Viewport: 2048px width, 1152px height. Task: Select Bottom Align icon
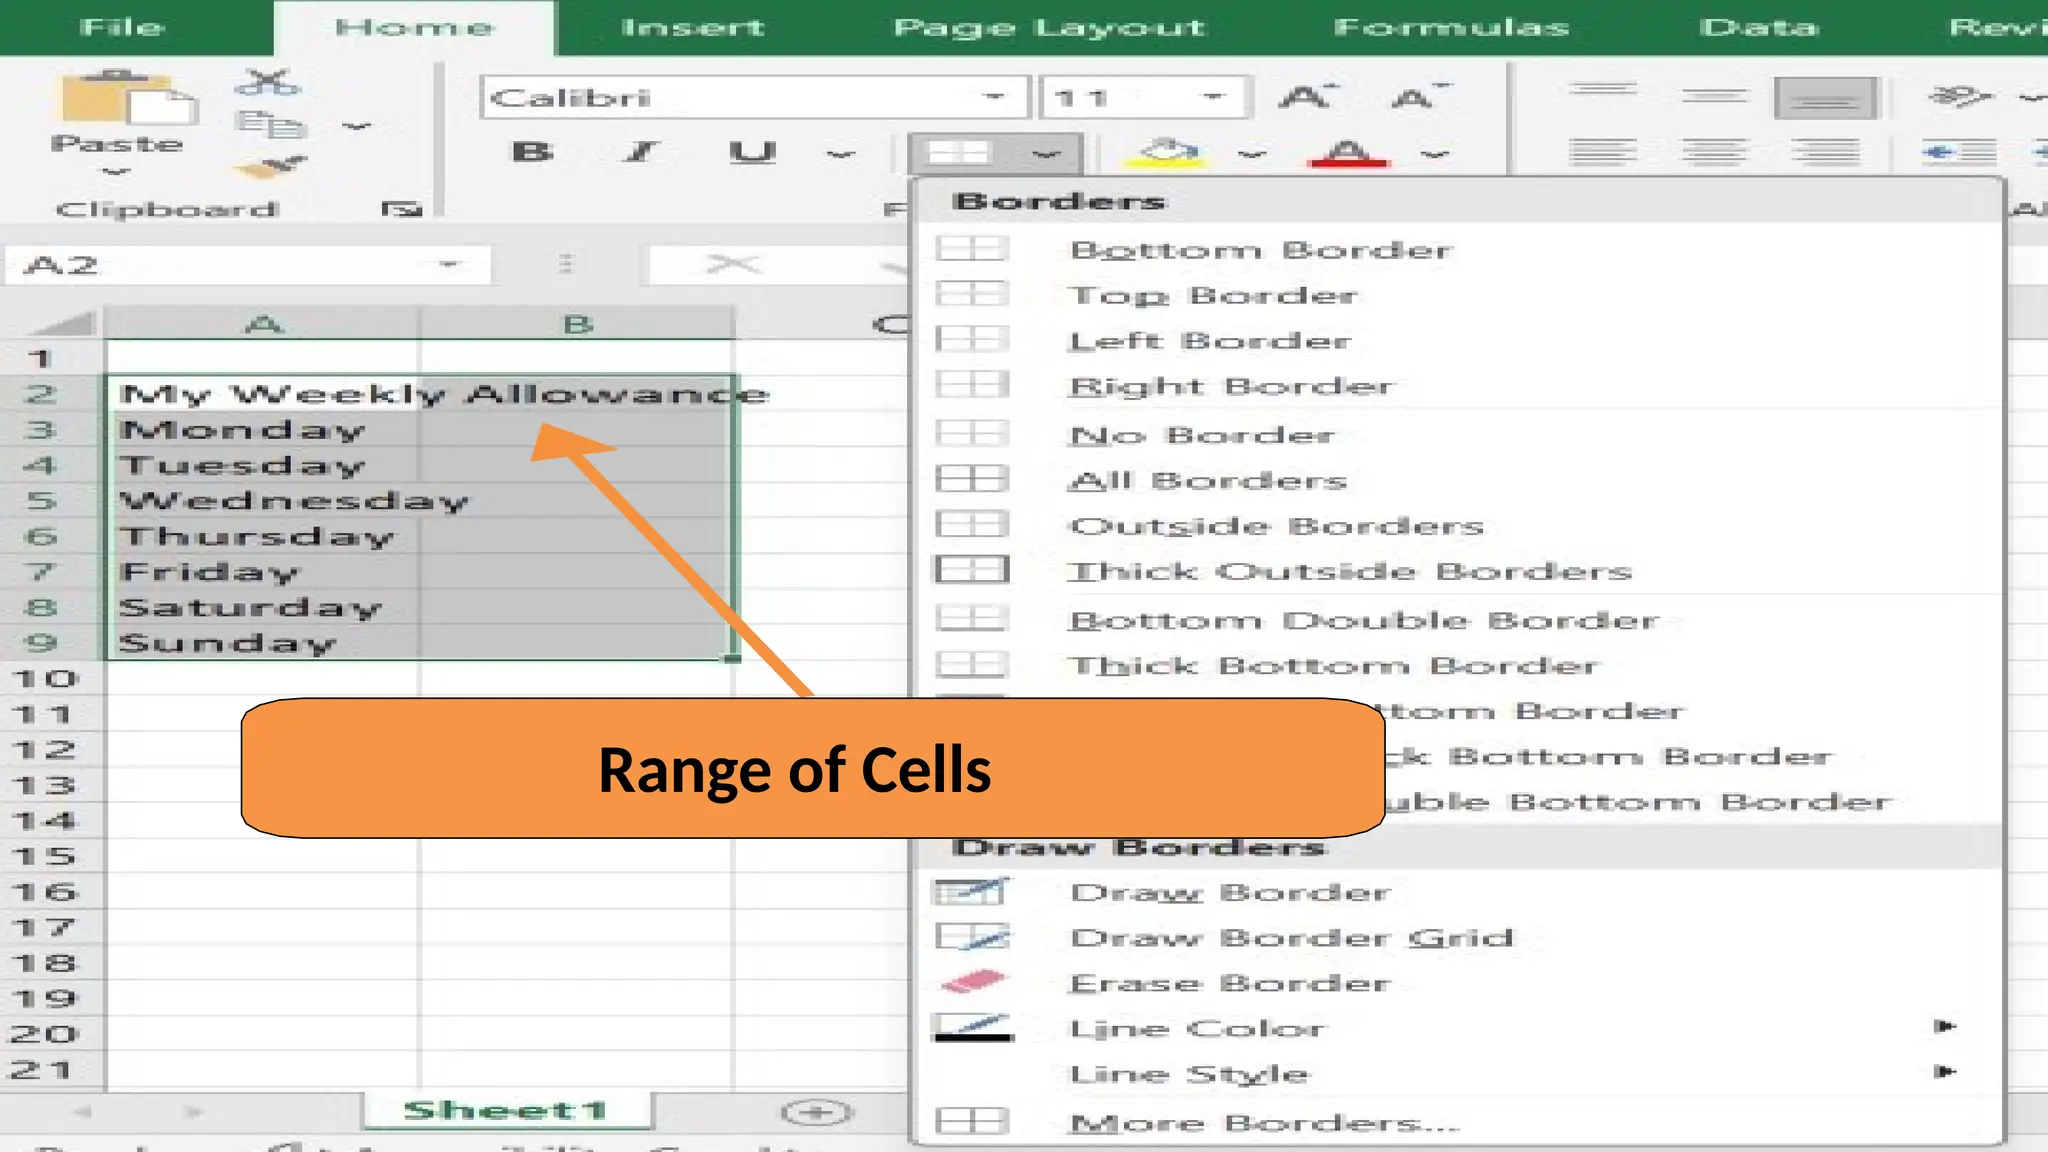(x=1825, y=98)
